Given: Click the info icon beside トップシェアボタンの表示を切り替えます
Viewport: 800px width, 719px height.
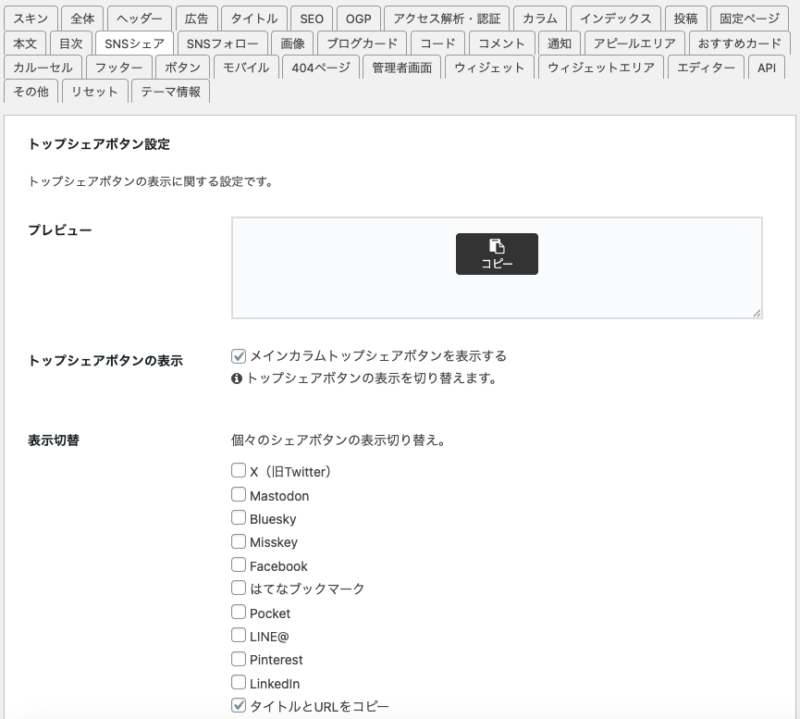Looking at the screenshot, I should point(236,379).
